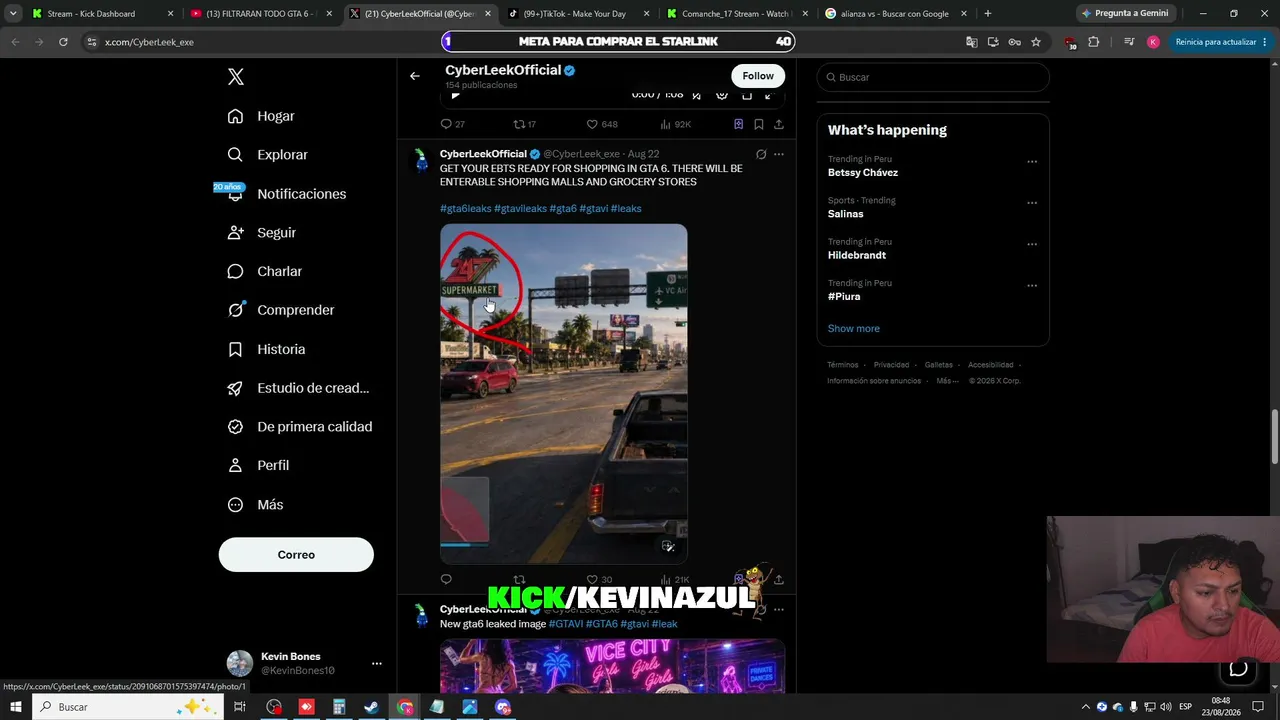
Task: Click the #gtavileaks hashtag
Action: [x=520, y=208]
